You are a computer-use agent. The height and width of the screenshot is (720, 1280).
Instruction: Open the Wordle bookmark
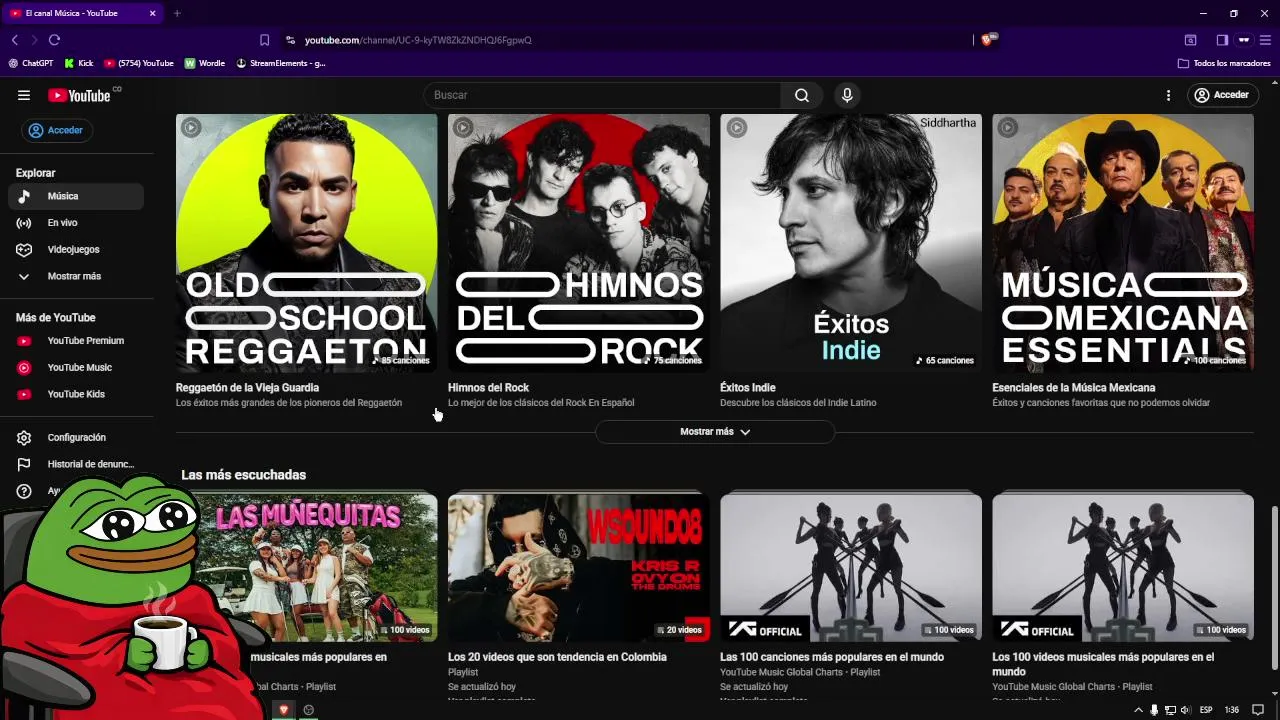[x=205, y=63]
